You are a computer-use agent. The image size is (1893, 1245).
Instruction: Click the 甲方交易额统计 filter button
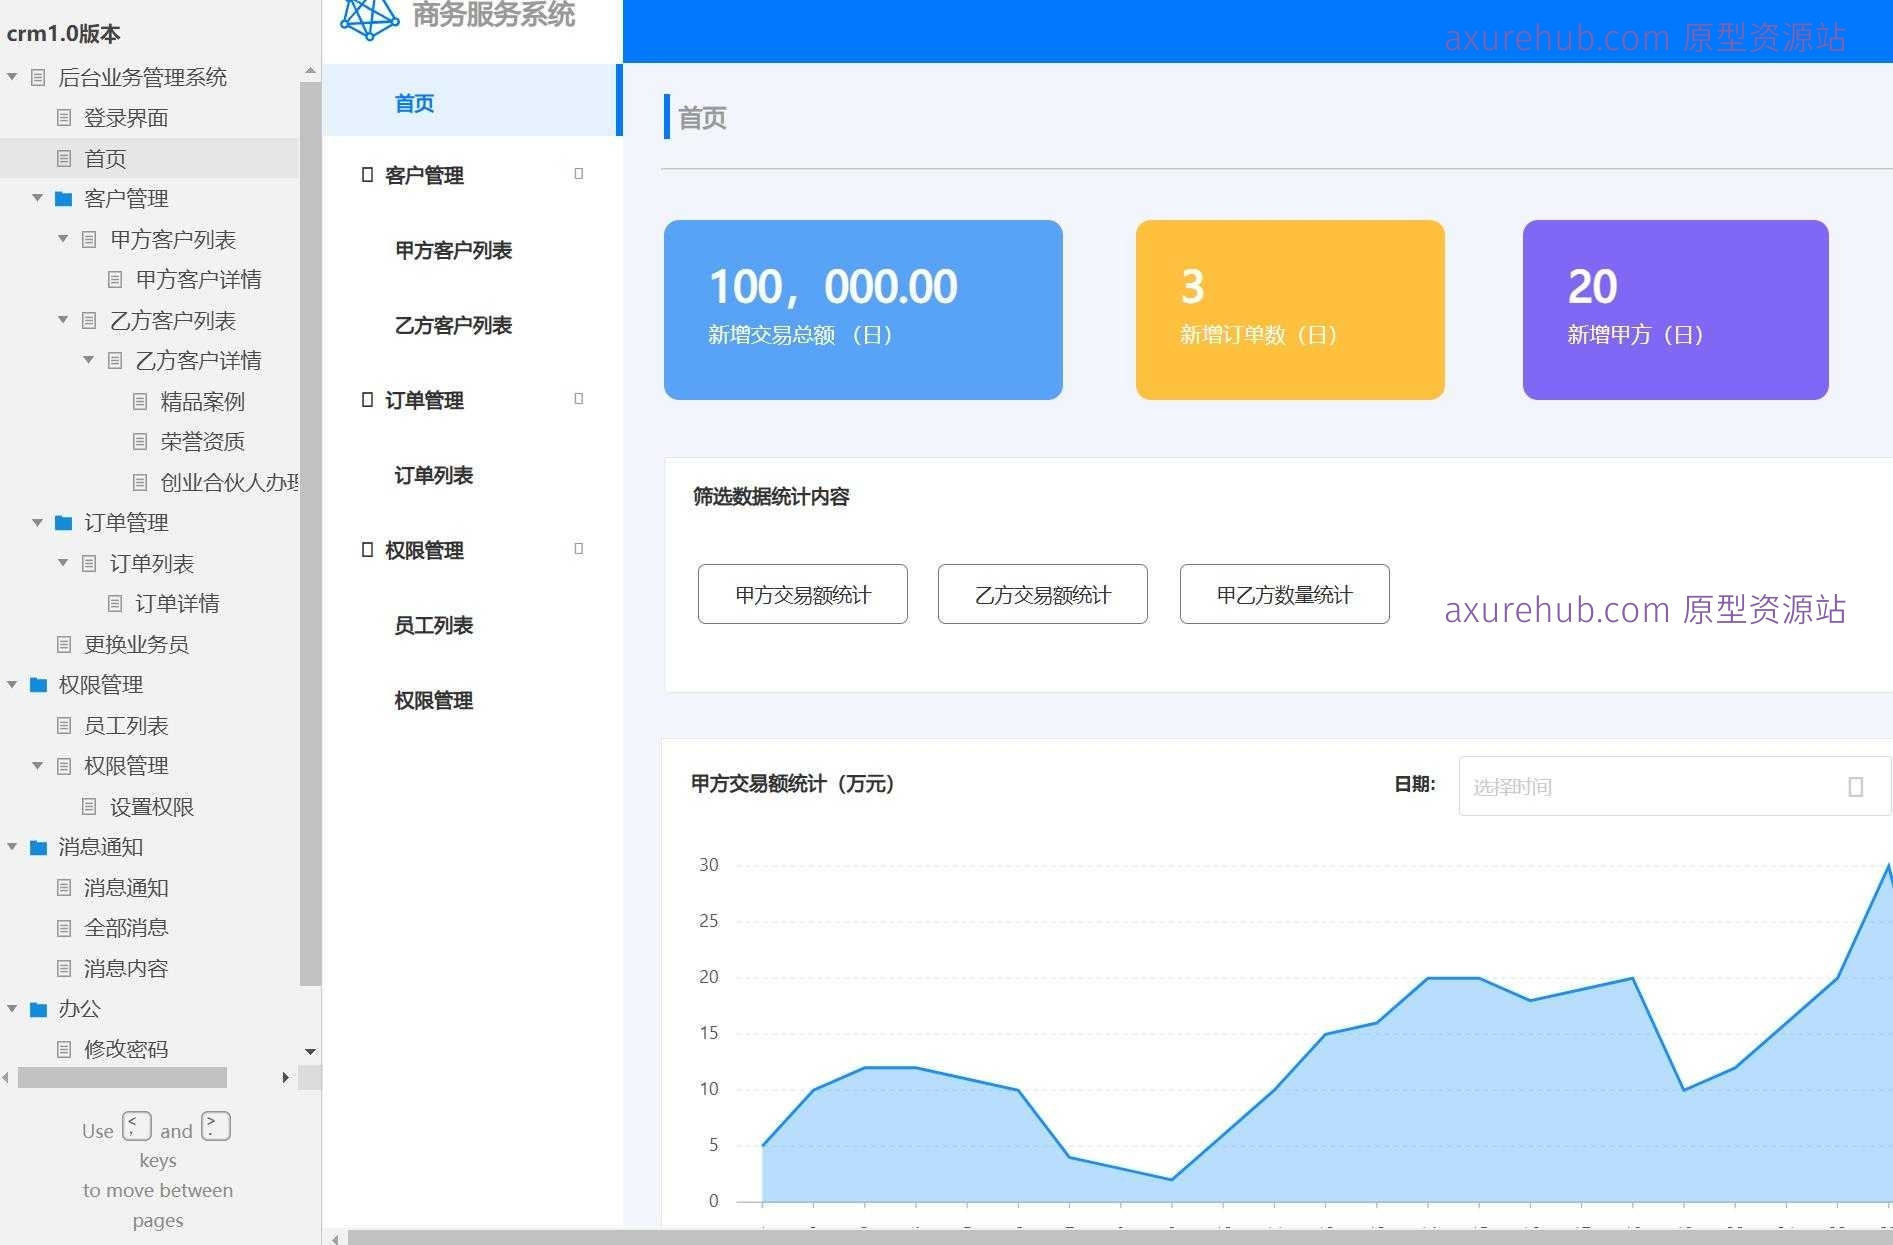[803, 594]
